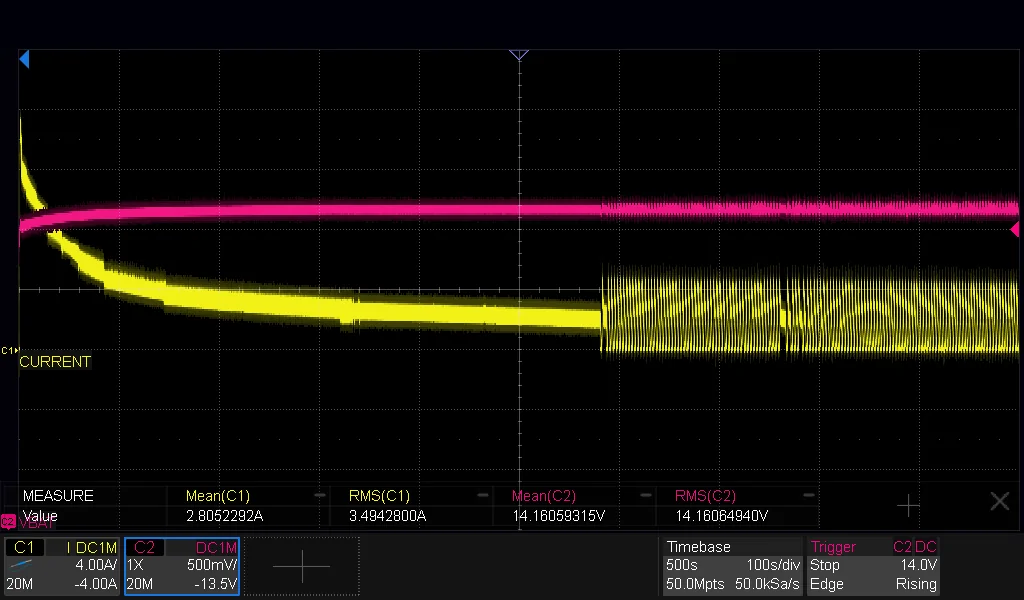Click the -4.00A offset on C1
The image size is (1024, 600).
coord(95,584)
